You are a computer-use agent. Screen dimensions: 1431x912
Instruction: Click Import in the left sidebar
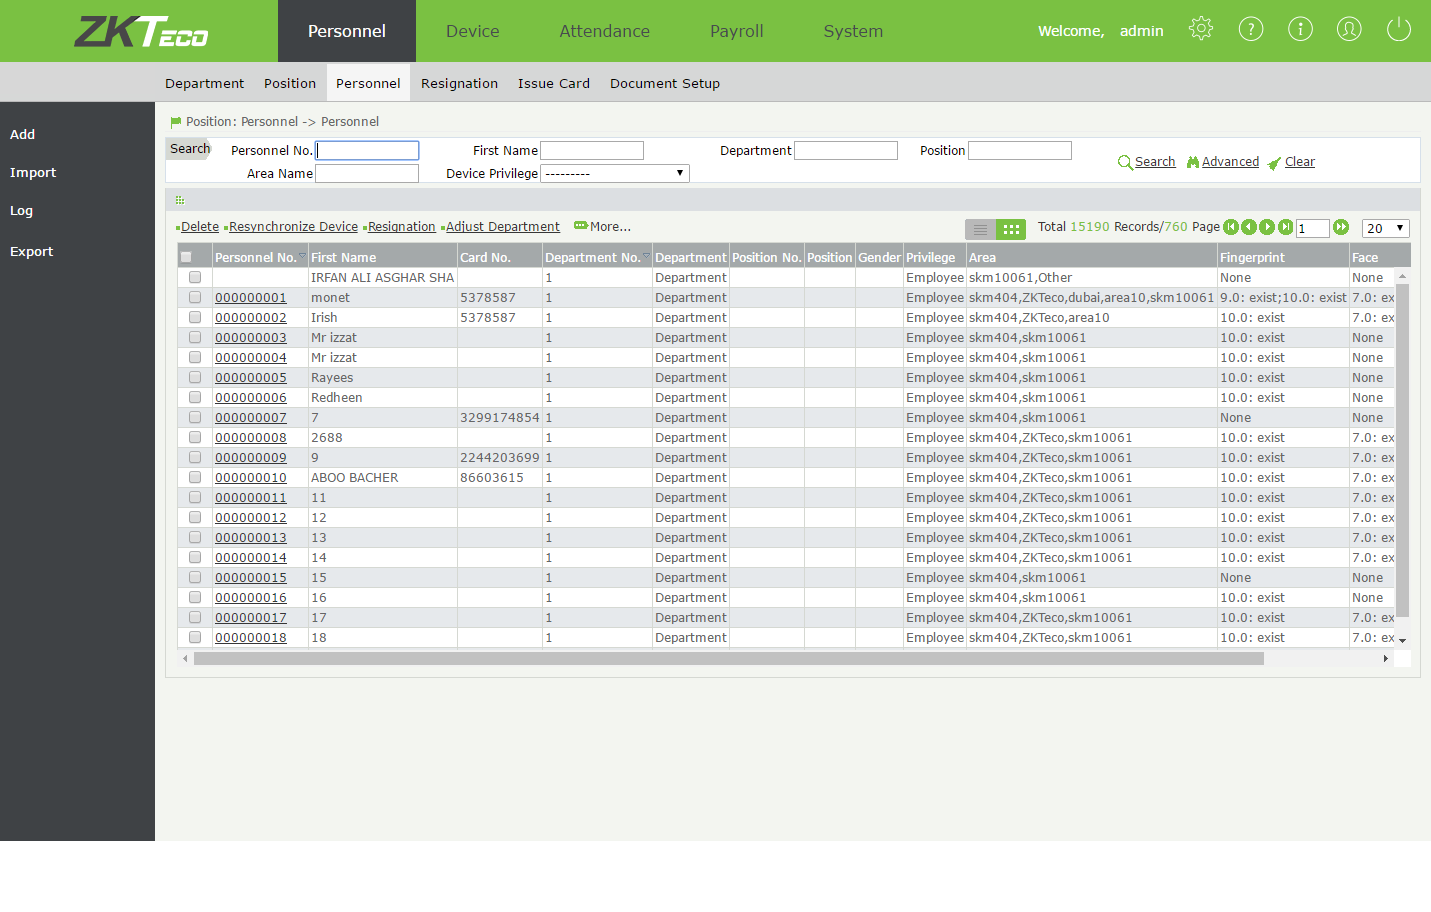33,172
